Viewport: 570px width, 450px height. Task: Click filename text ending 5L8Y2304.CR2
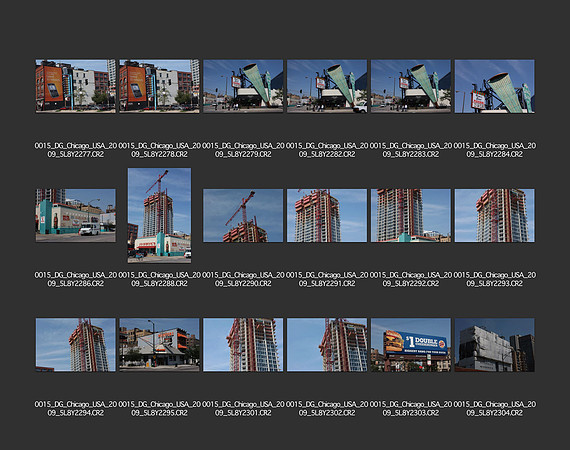(494, 409)
